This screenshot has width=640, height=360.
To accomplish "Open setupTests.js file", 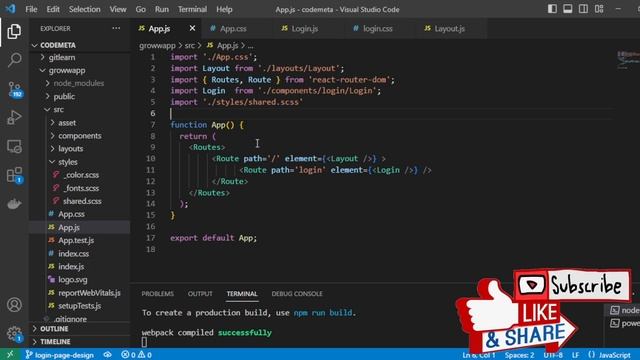I will (80, 305).
